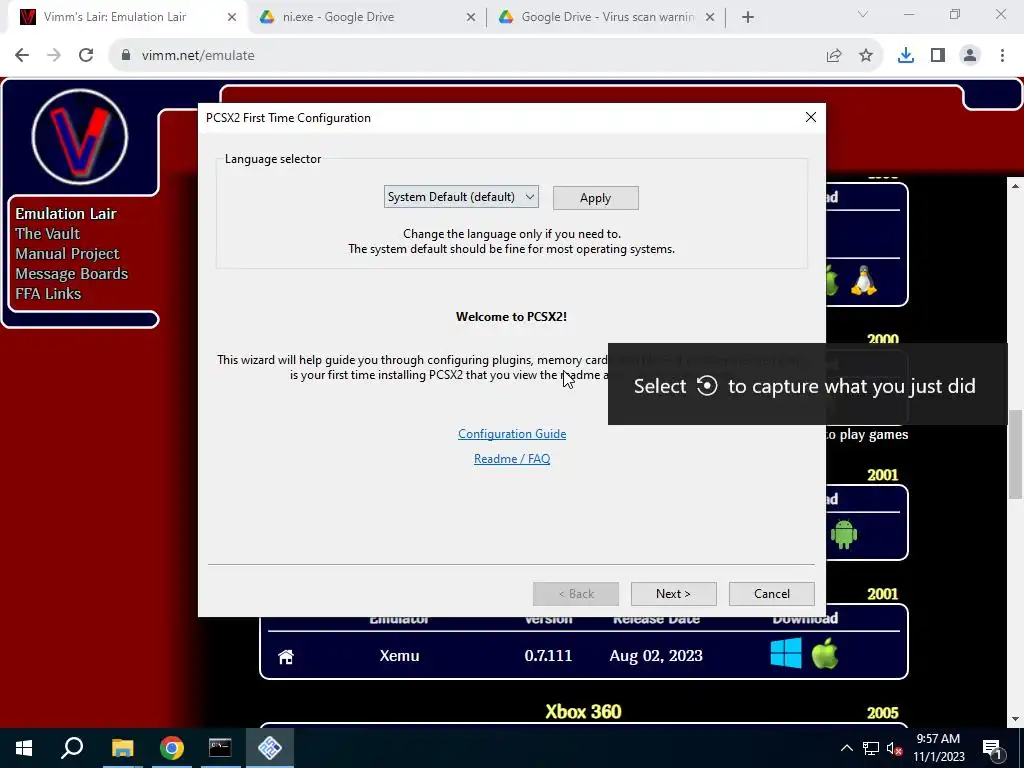The image size is (1024, 768).
Task: Open Message Boards sidebar link
Action: click(72, 274)
